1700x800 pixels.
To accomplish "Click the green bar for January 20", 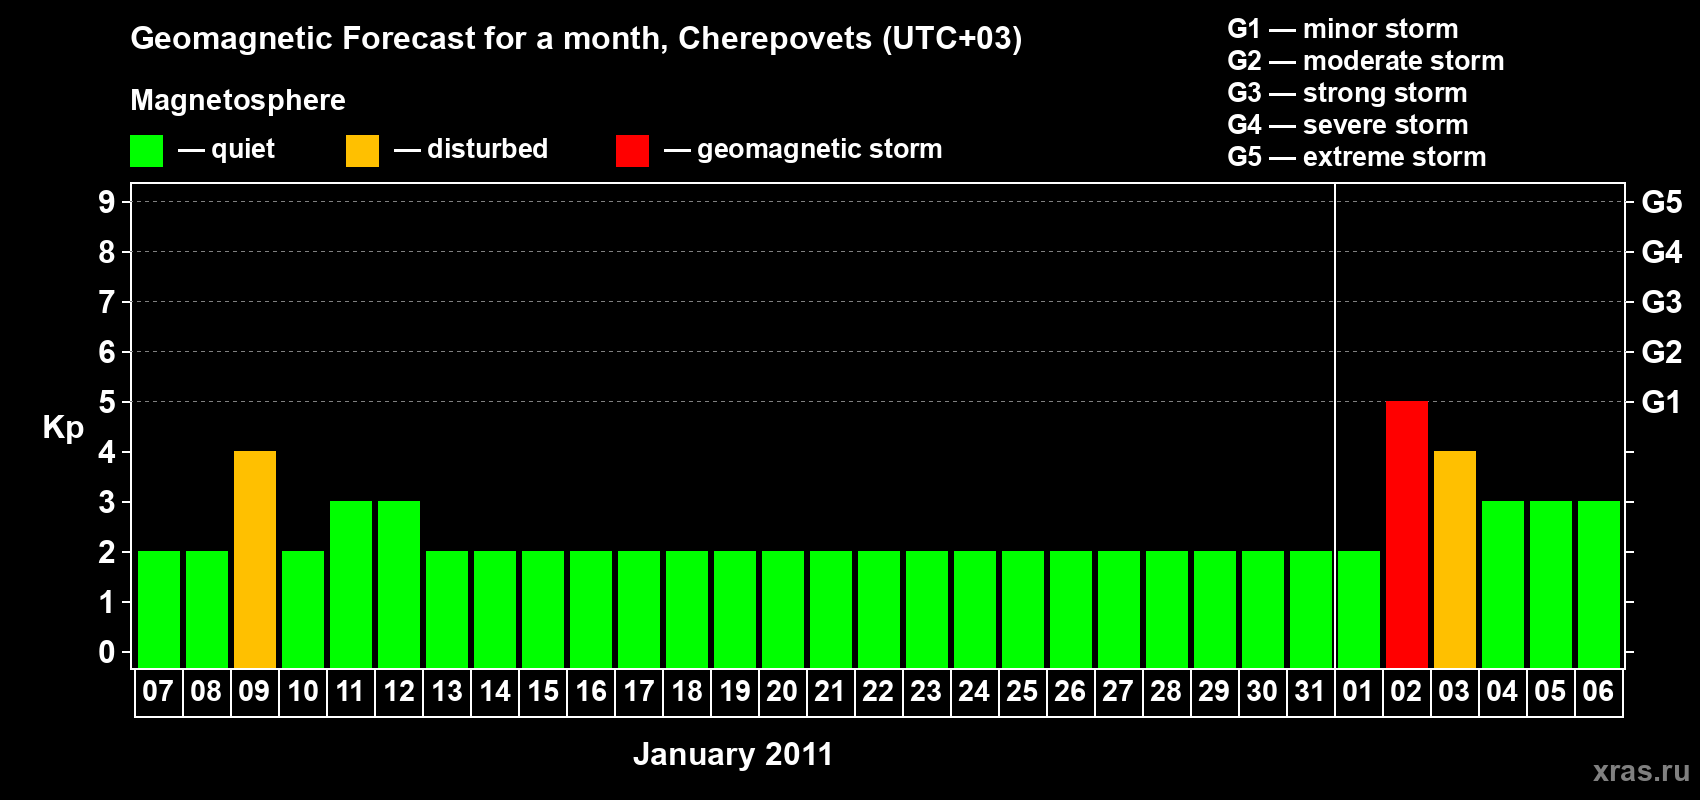I will click(x=783, y=609).
